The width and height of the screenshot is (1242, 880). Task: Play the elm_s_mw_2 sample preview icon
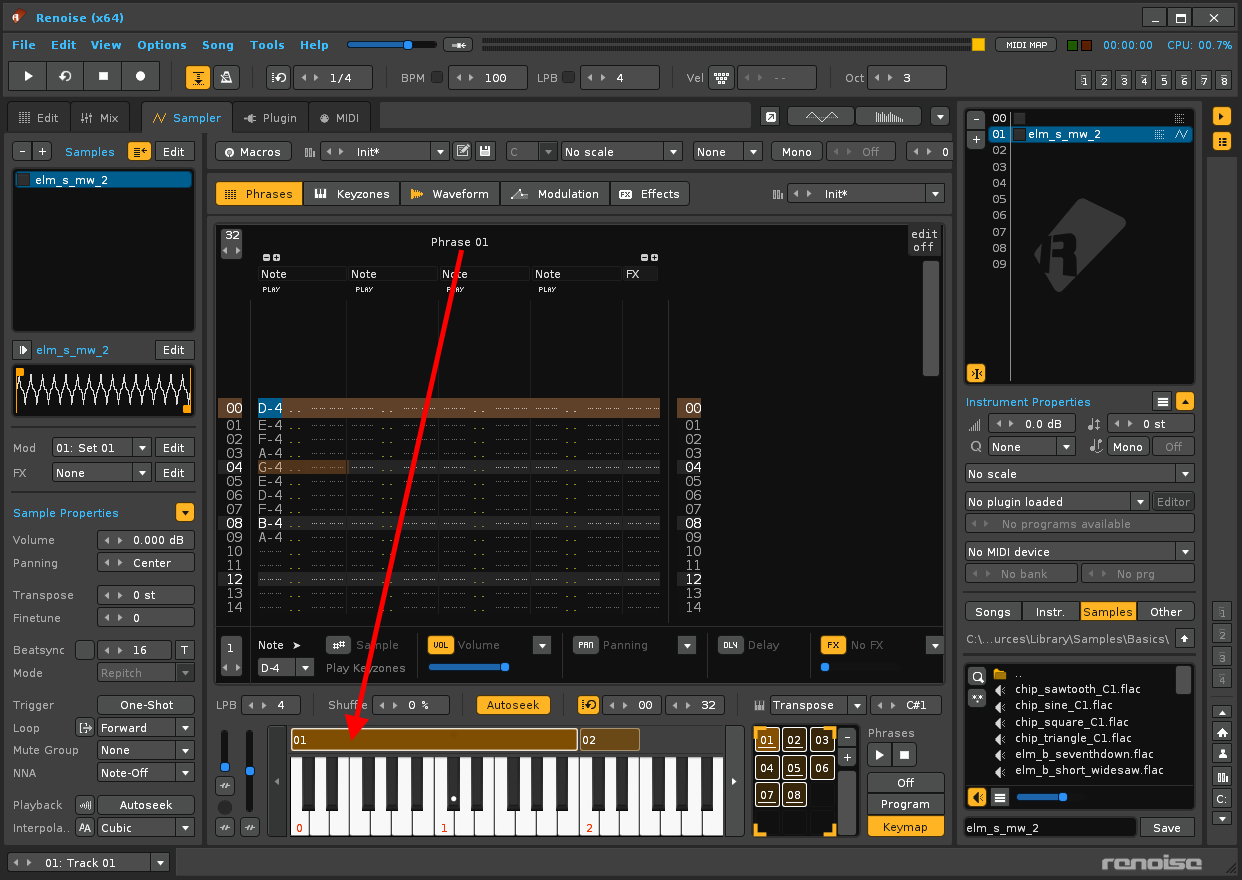[x=22, y=350]
